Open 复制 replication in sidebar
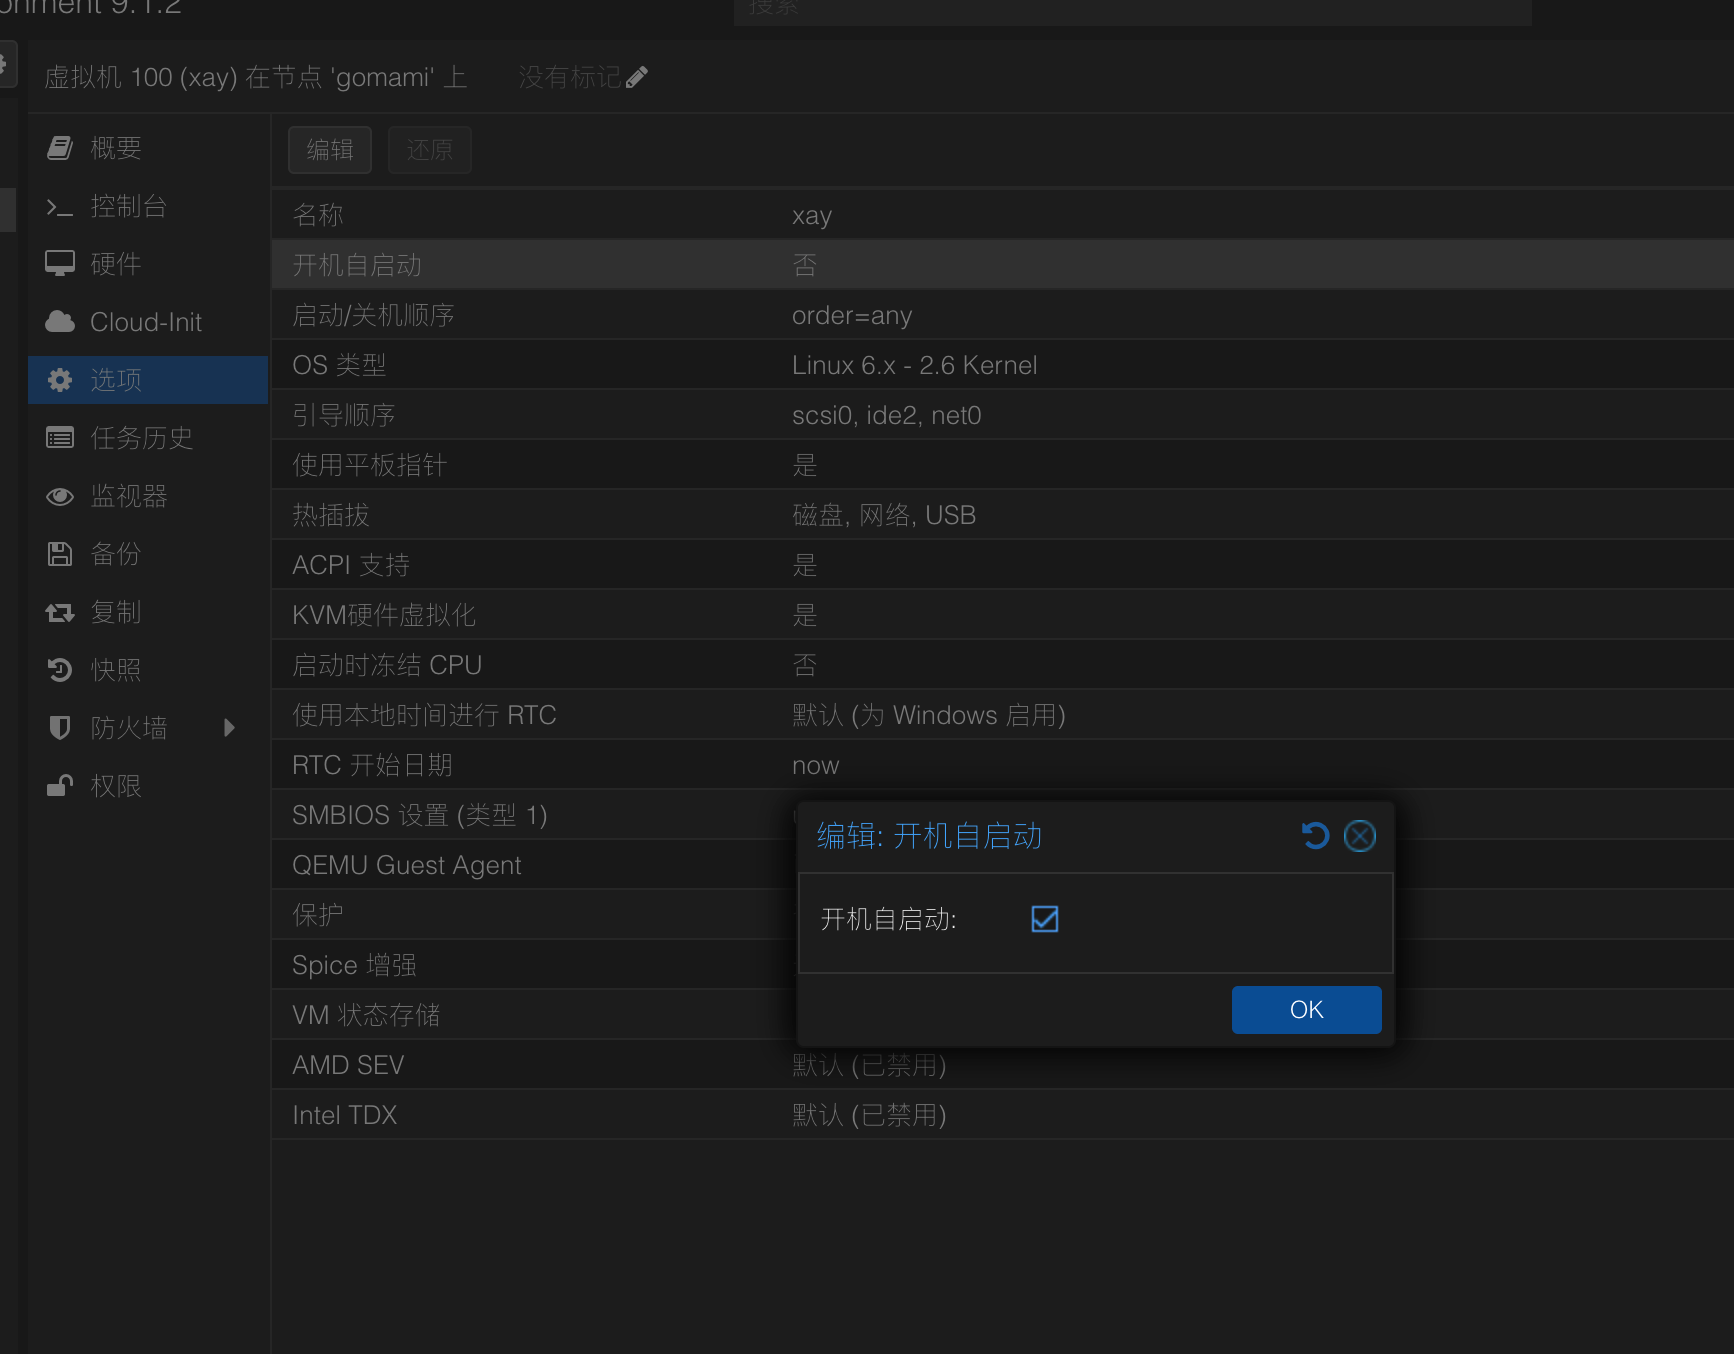Image resolution: width=1734 pixels, height=1354 pixels. (116, 612)
